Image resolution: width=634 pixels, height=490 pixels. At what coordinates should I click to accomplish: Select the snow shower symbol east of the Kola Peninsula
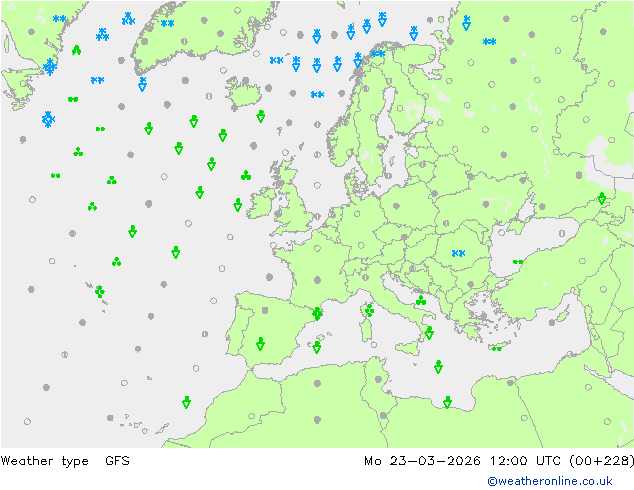pos(466,23)
